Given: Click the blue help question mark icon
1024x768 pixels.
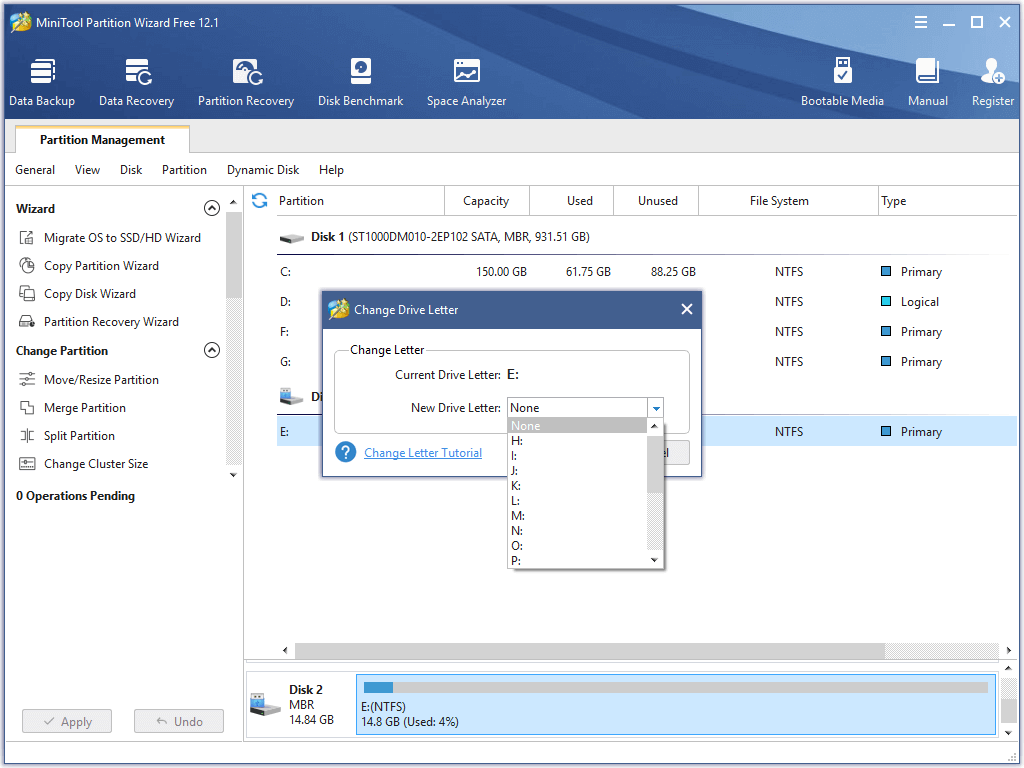Looking at the screenshot, I should (345, 452).
